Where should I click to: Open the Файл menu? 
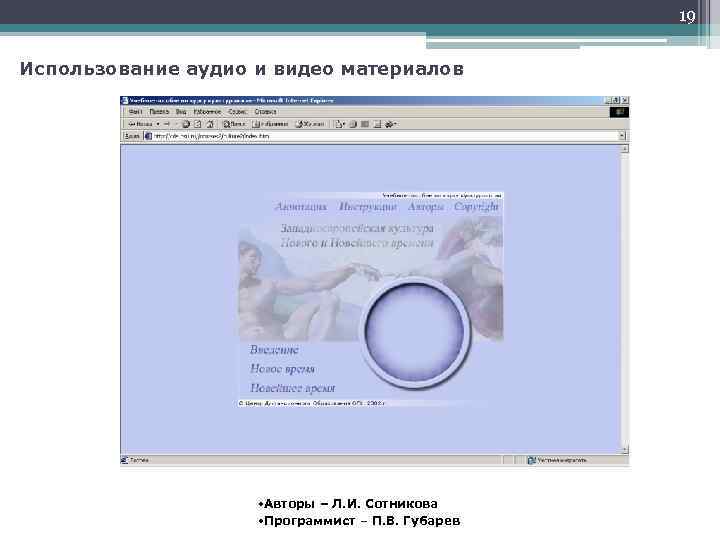click(135, 112)
